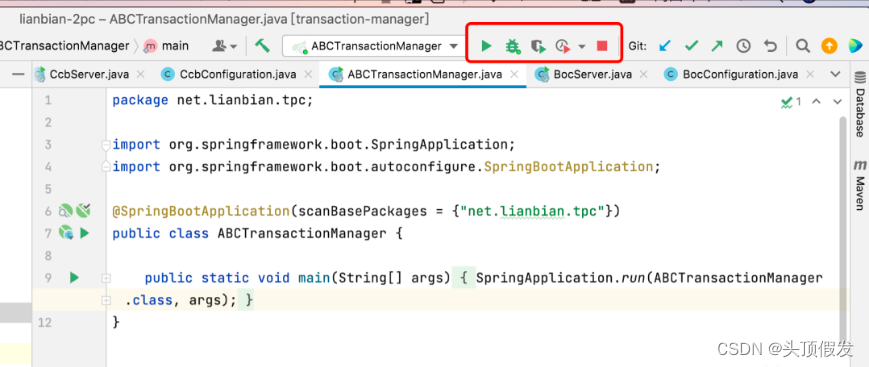This screenshot has height=367, width=869.
Task: Collapse the side panel using minus icon
Action: pos(18,74)
